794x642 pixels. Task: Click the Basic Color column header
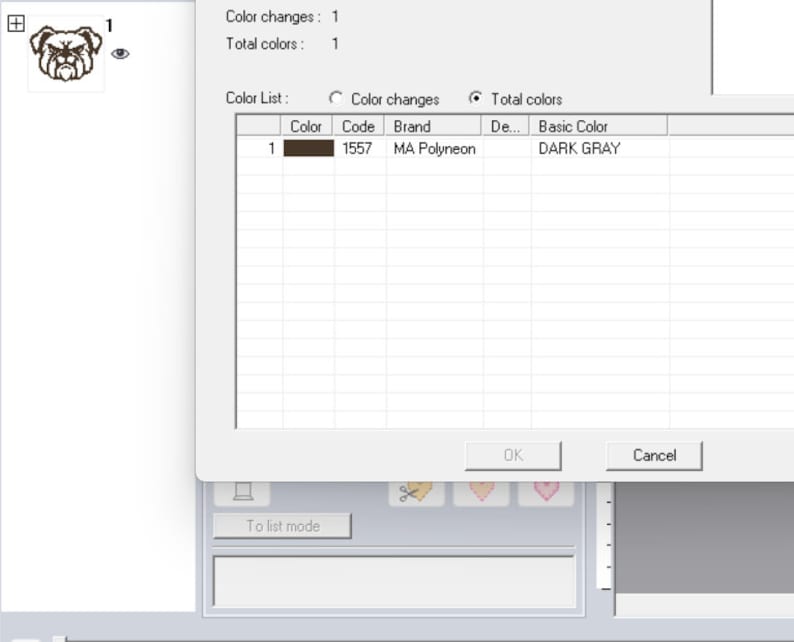[598, 126]
